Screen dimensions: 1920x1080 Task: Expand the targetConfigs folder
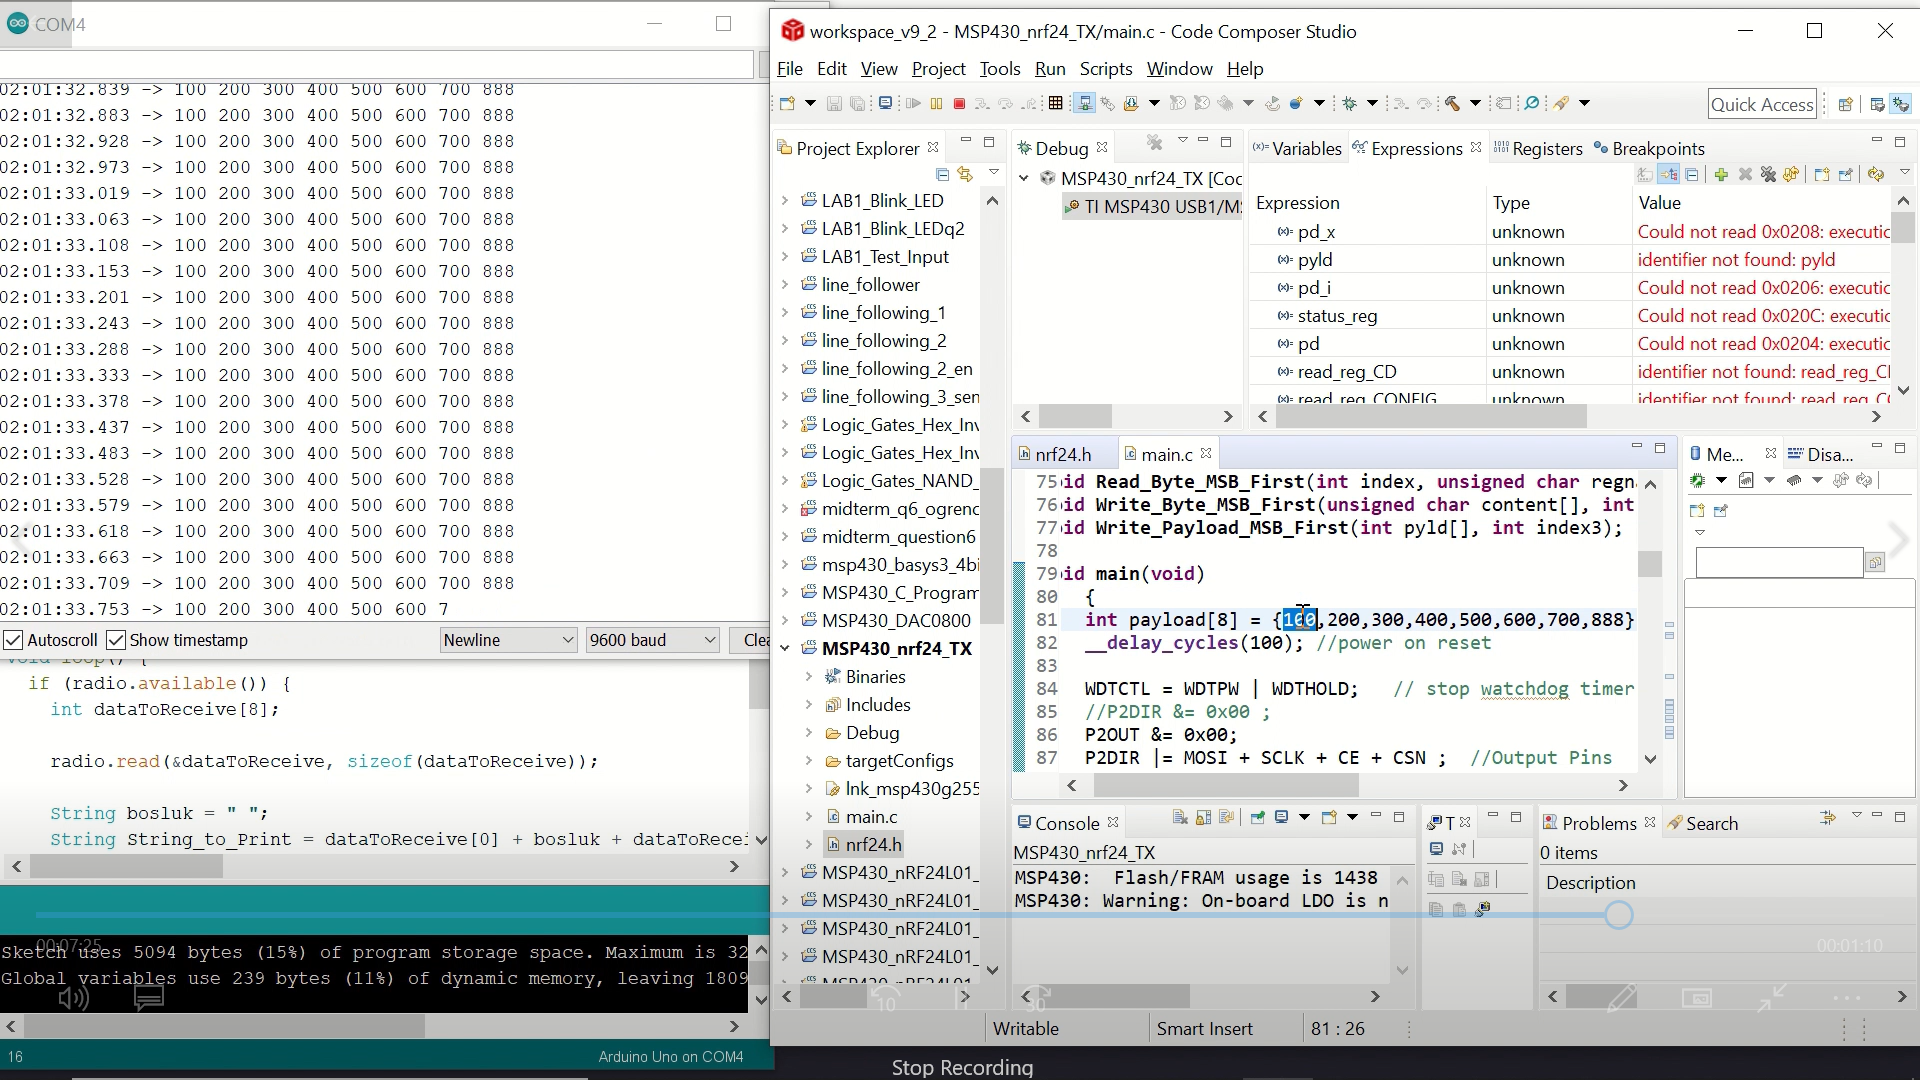[x=809, y=761]
